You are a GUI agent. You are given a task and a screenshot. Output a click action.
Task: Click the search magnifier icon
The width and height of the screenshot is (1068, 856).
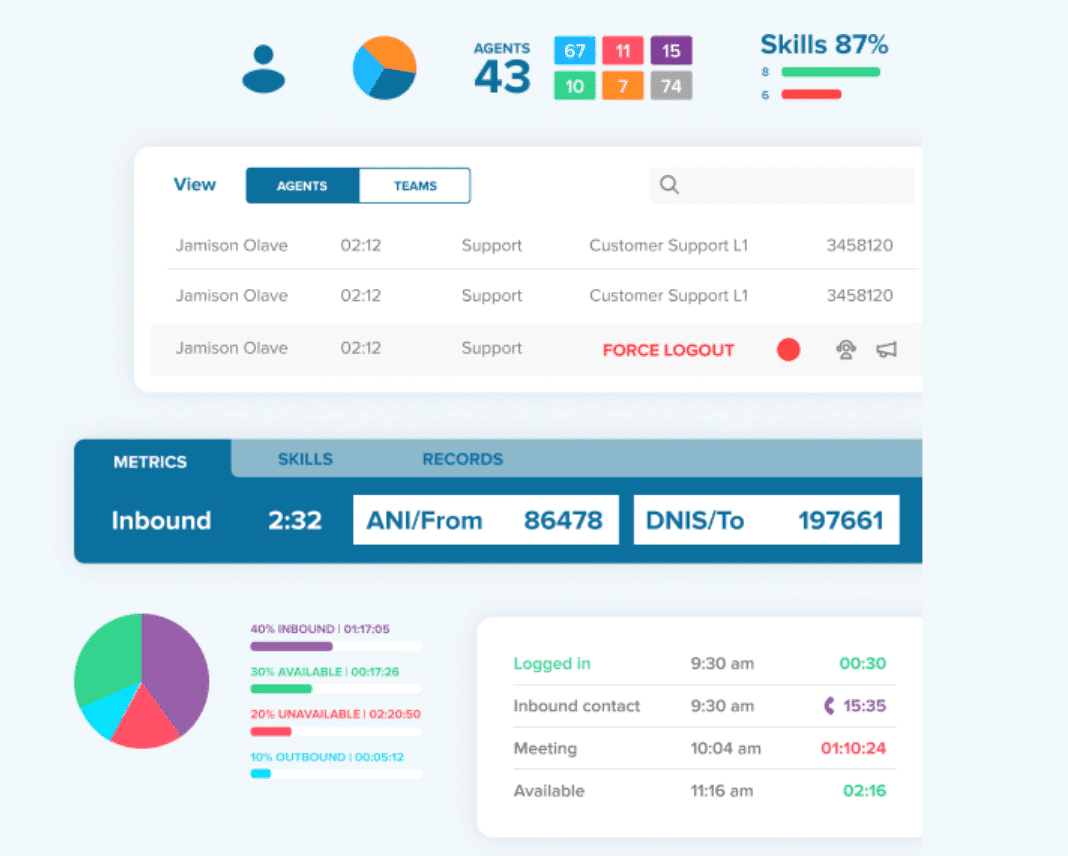pyautogui.click(x=670, y=185)
